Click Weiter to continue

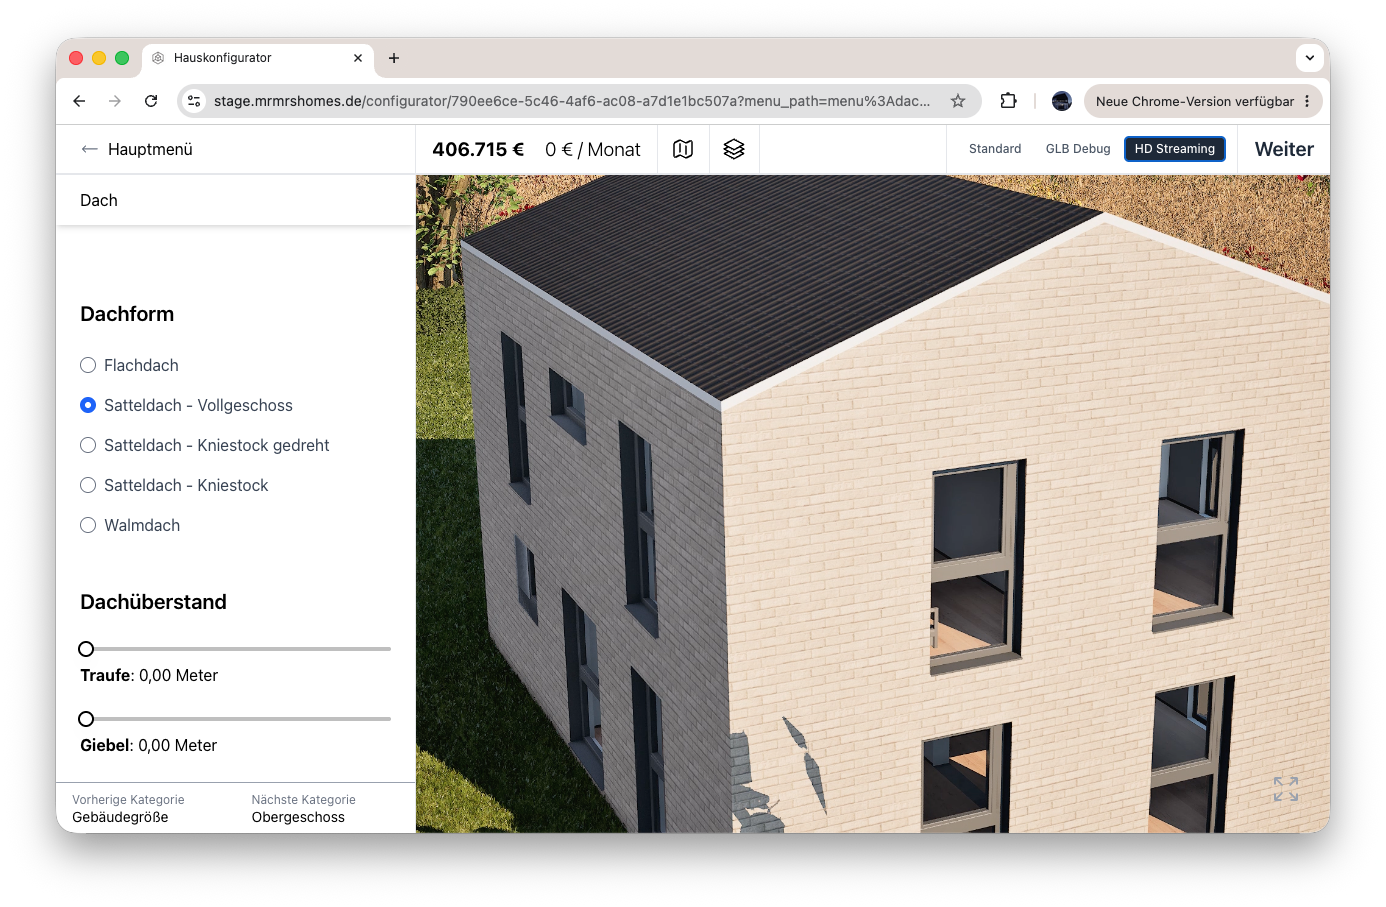coord(1284,149)
